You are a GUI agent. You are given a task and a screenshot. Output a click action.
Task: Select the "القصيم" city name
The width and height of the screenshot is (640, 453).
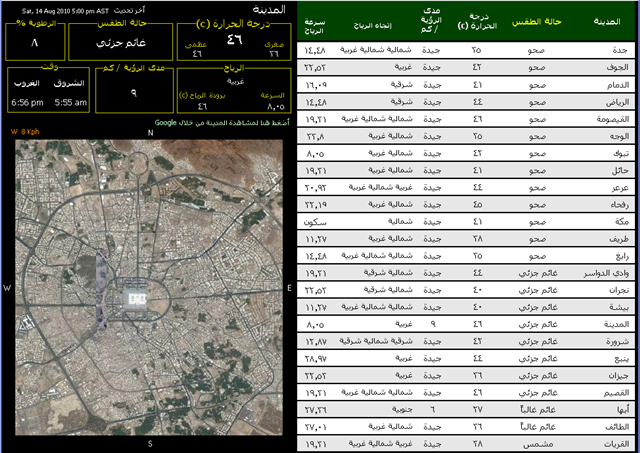point(616,393)
